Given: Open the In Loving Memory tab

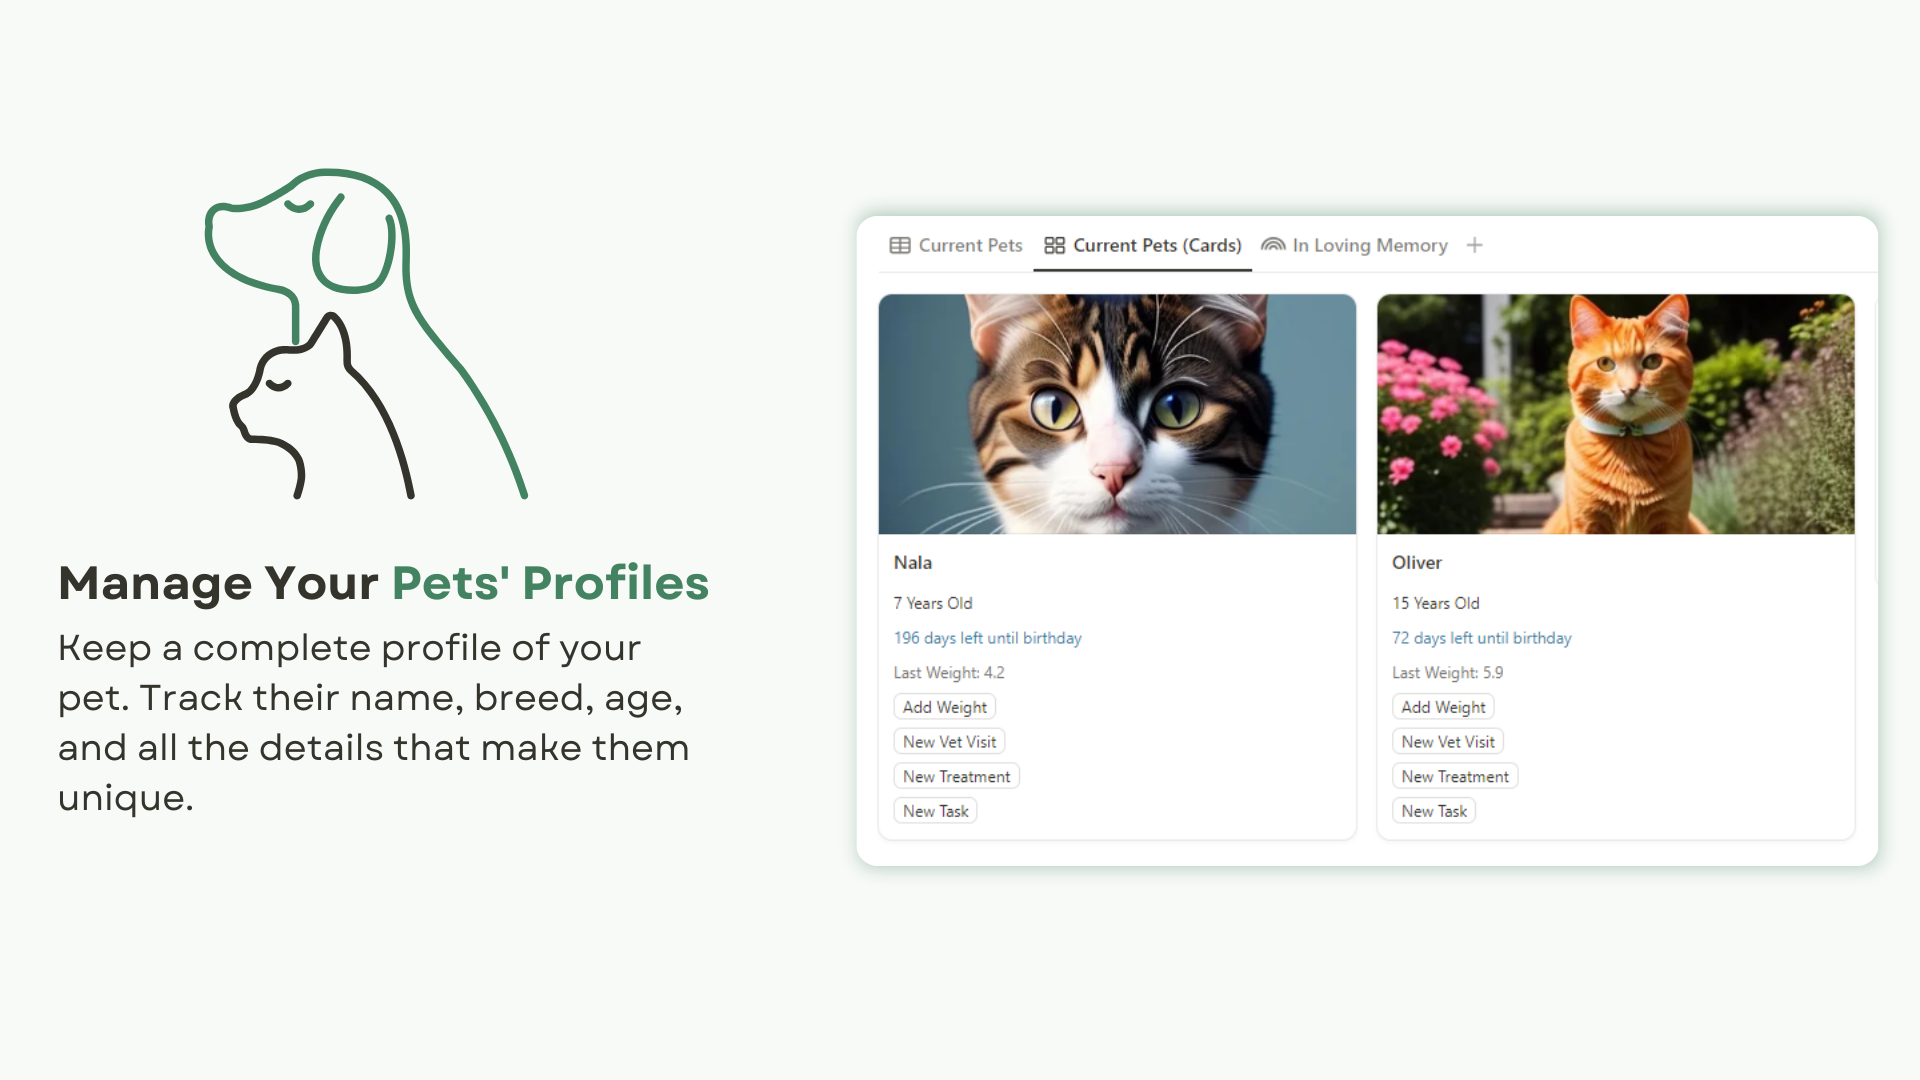Looking at the screenshot, I should click(1369, 245).
